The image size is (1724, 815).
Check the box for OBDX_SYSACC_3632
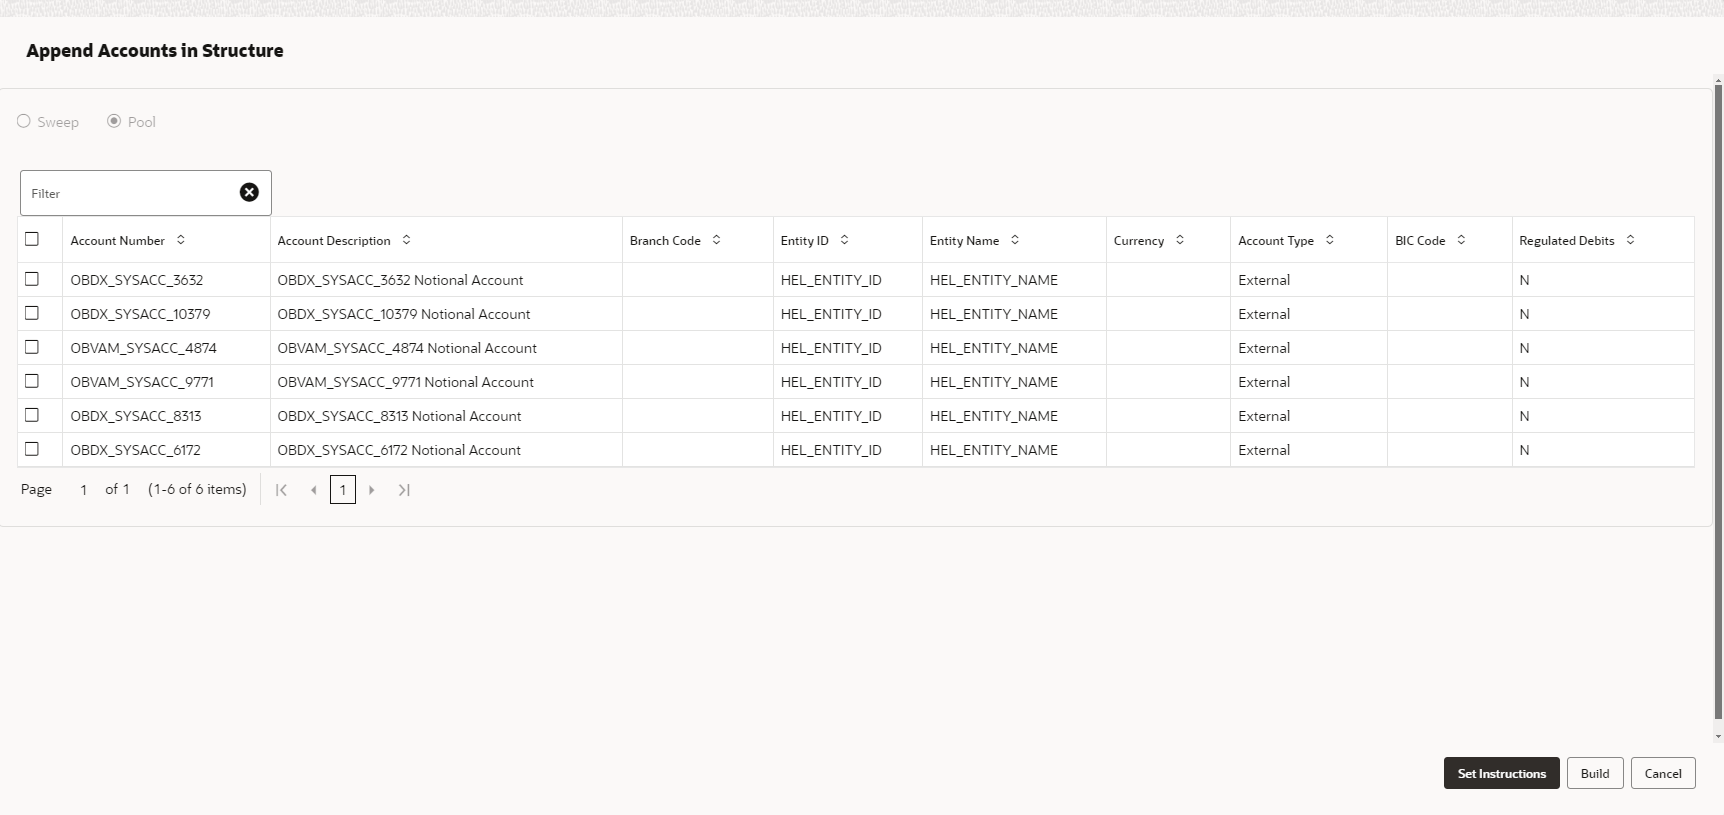click(32, 279)
